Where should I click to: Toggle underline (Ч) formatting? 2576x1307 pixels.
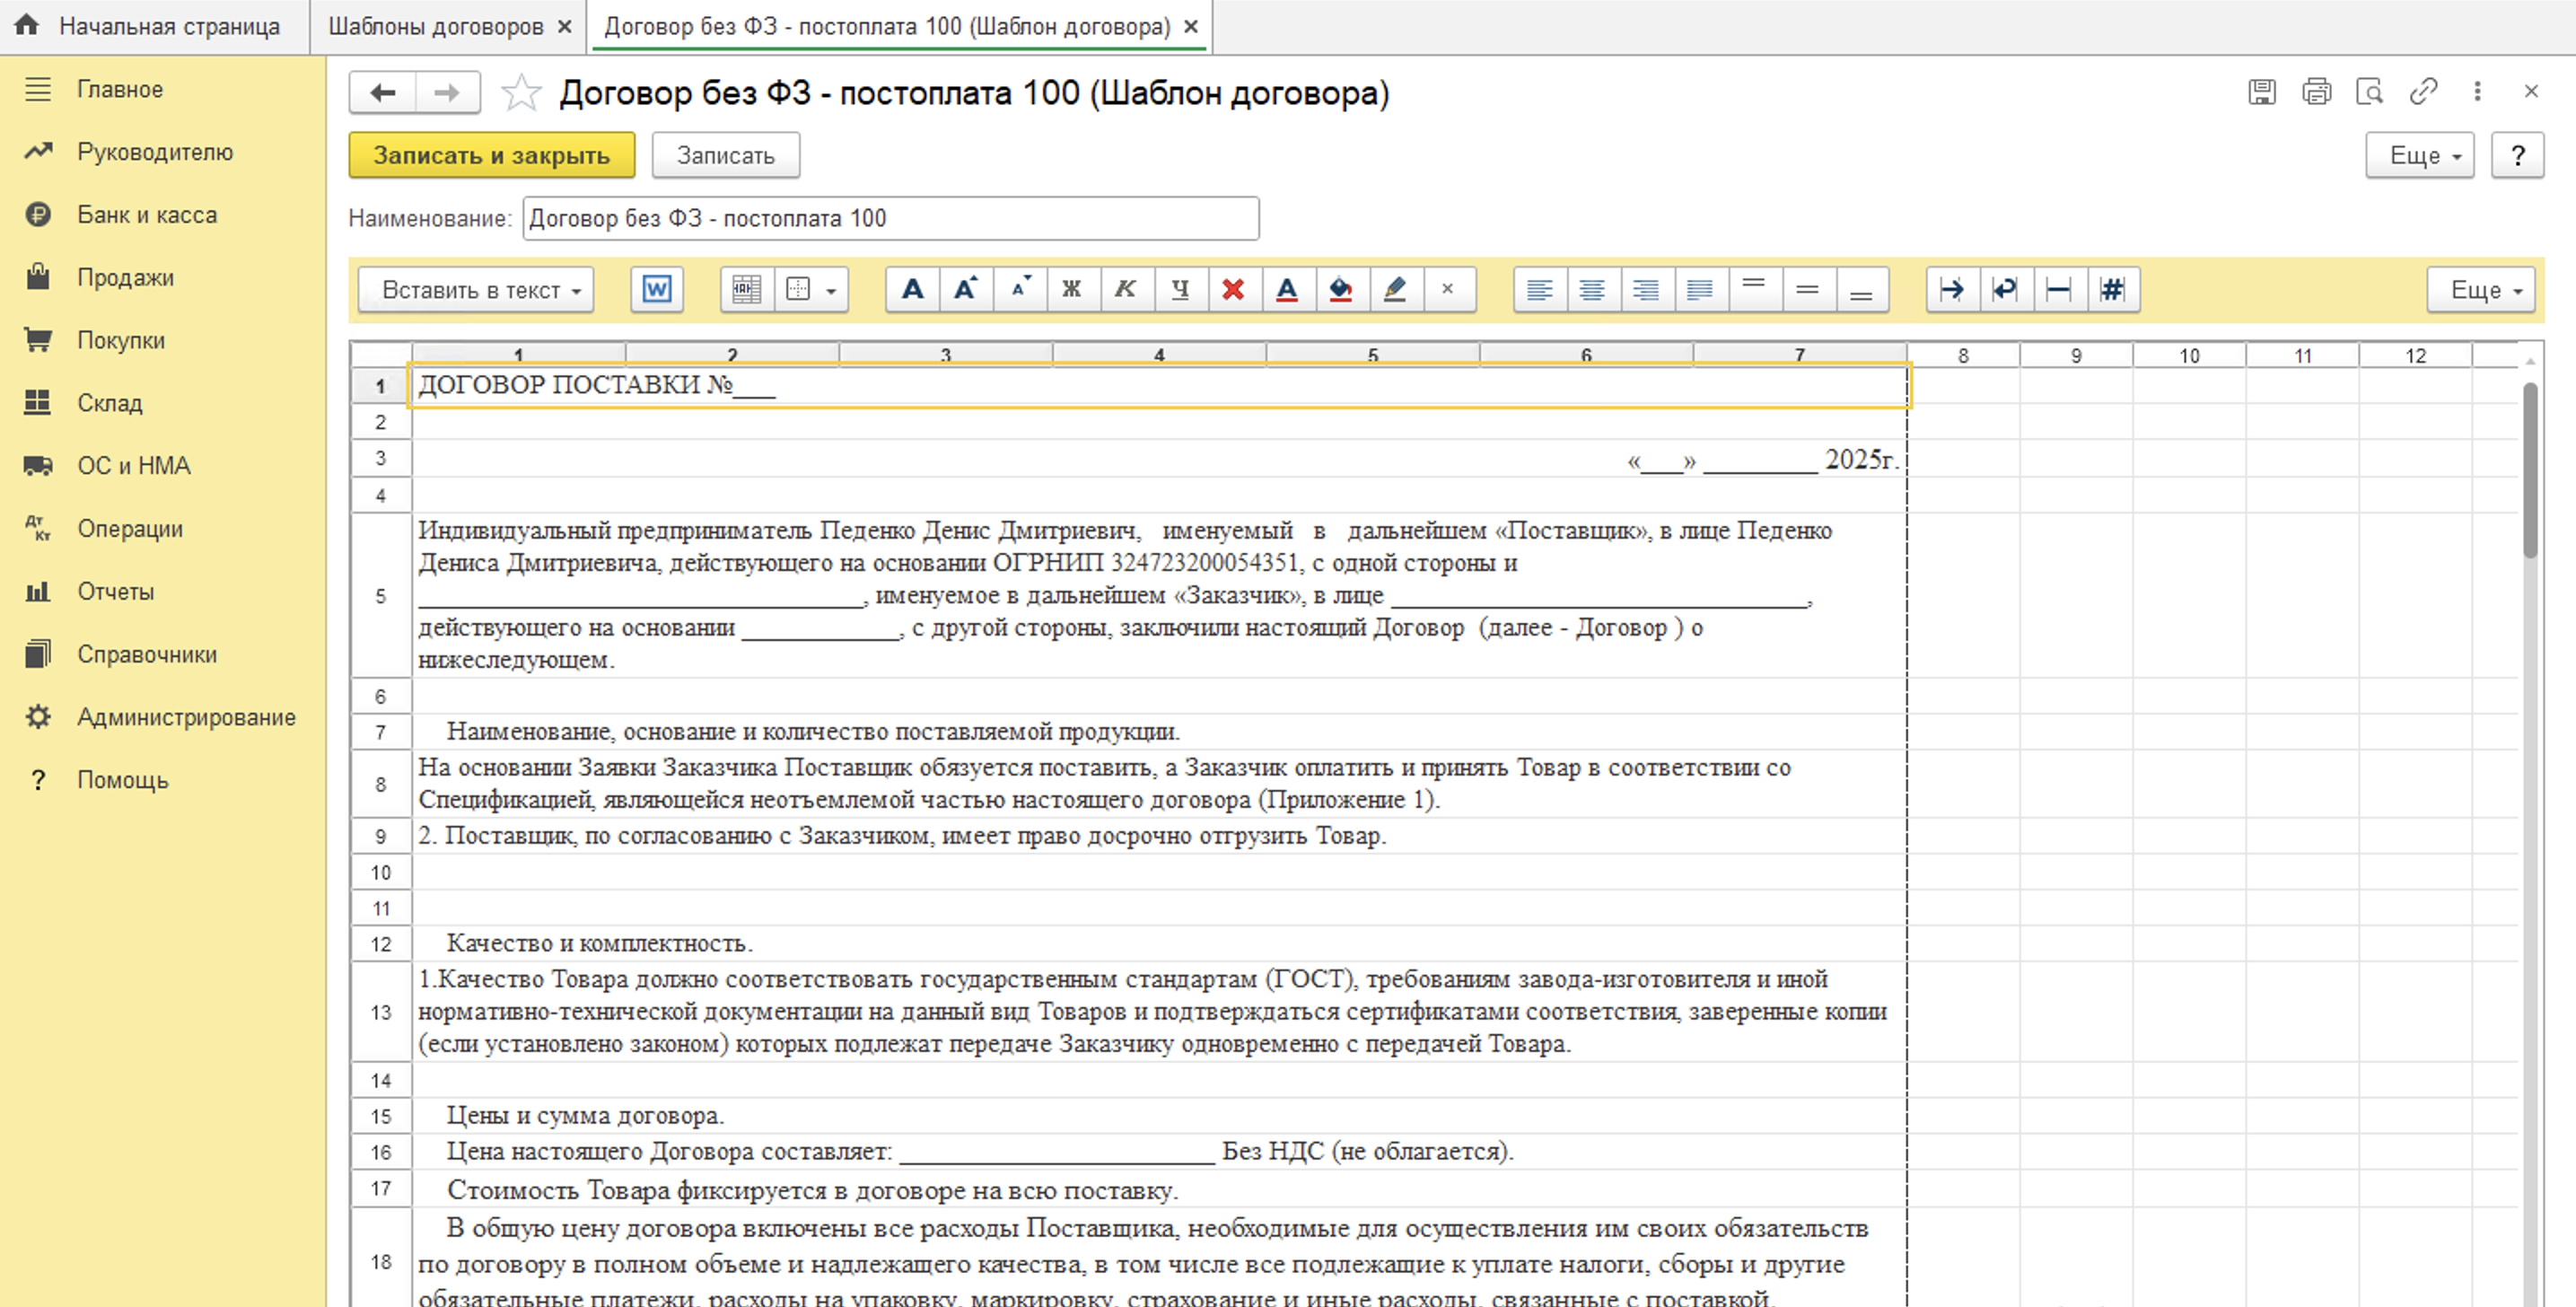point(1180,290)
